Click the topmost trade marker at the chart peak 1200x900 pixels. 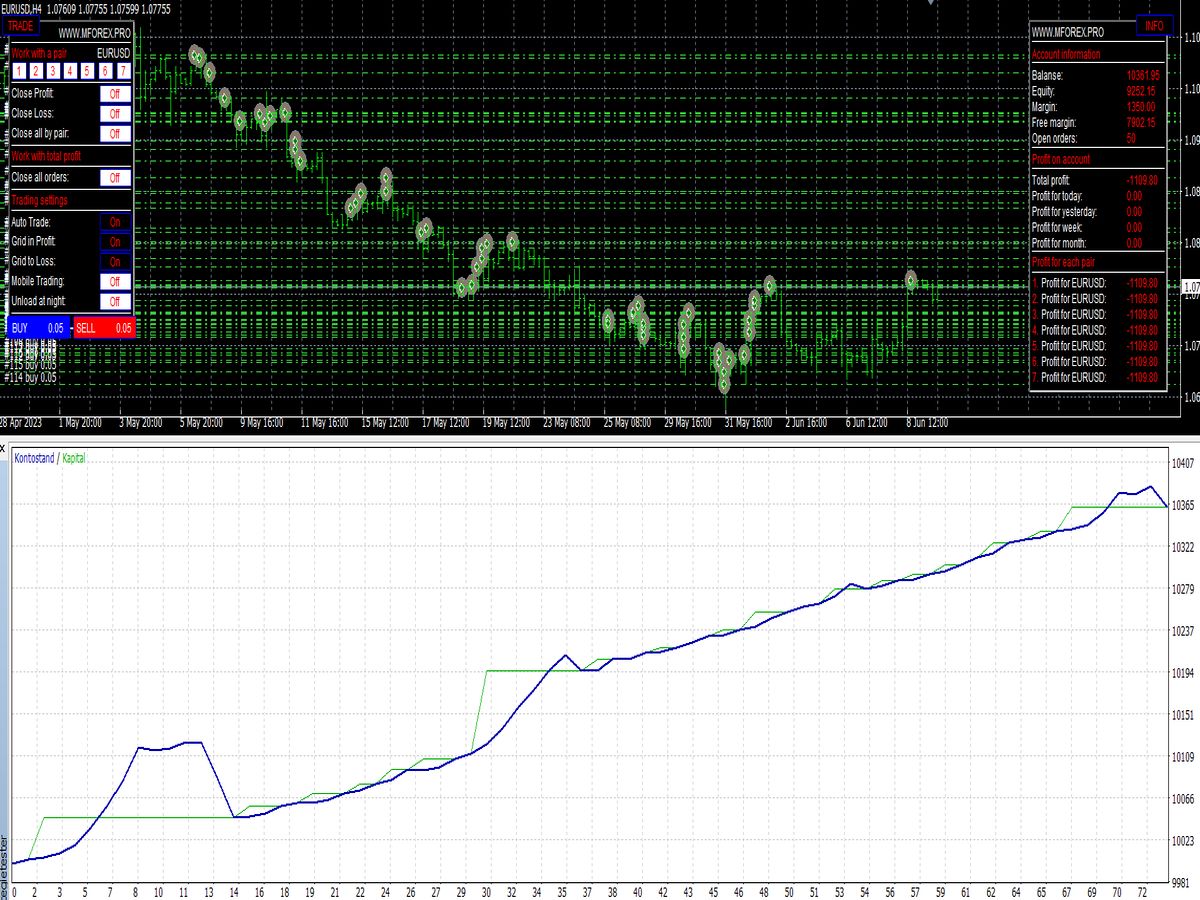point(196,54)
